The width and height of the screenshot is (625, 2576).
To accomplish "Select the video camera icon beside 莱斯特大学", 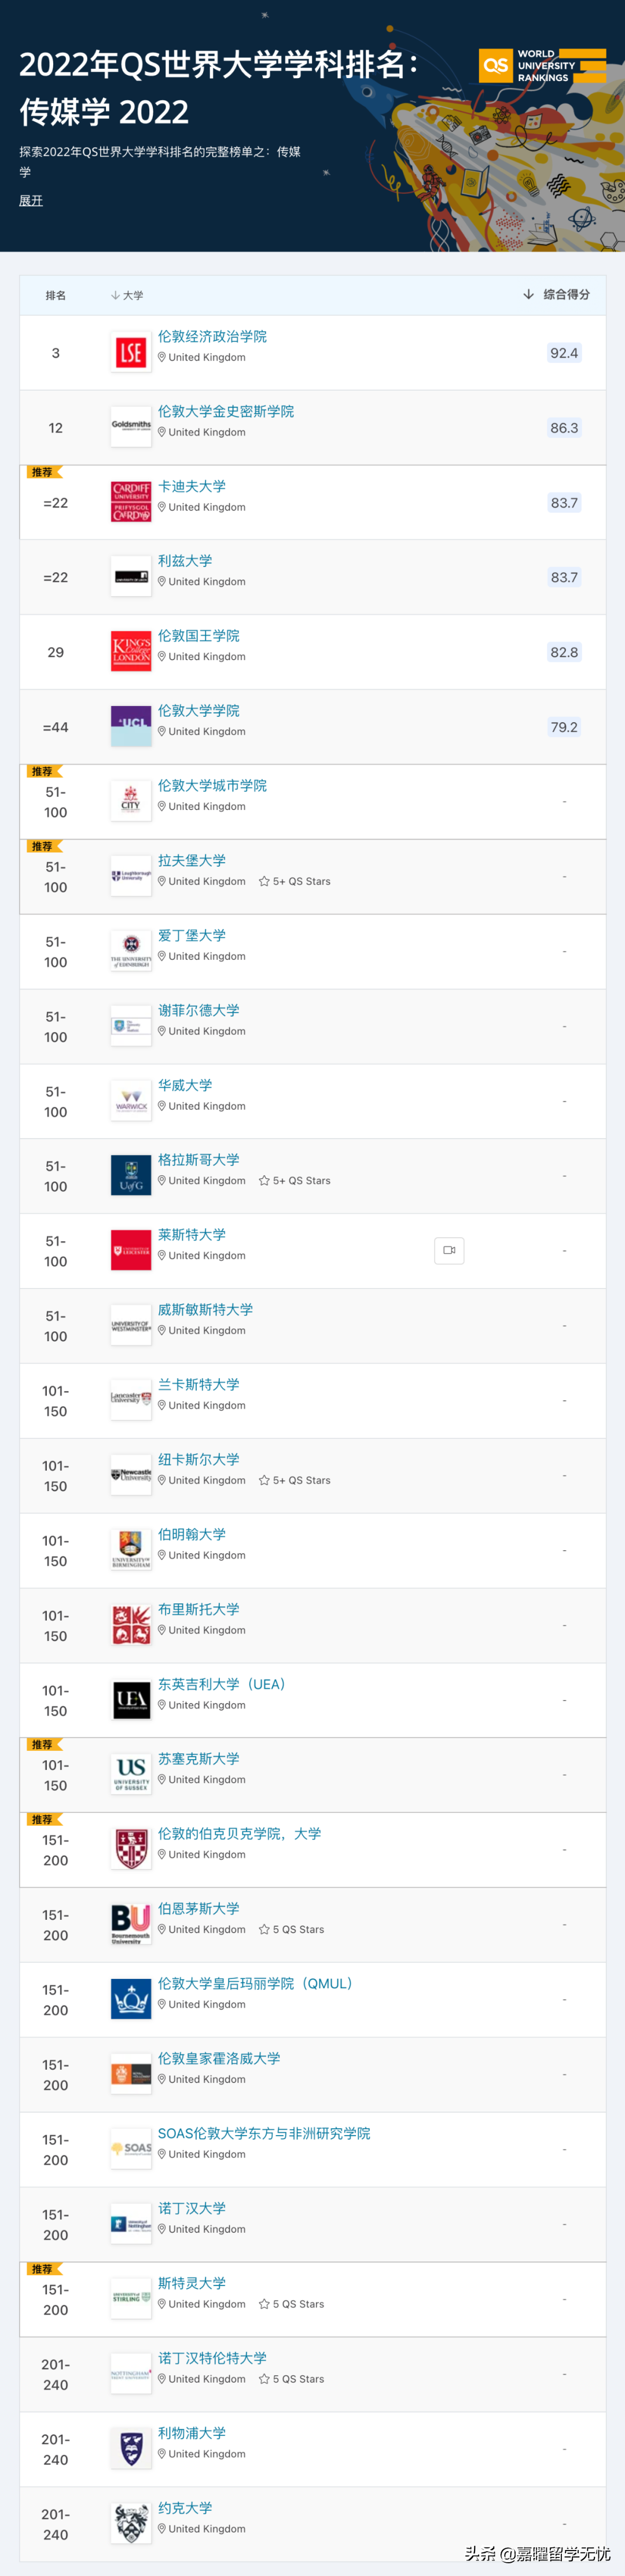I will click(x=449, y=1250).
